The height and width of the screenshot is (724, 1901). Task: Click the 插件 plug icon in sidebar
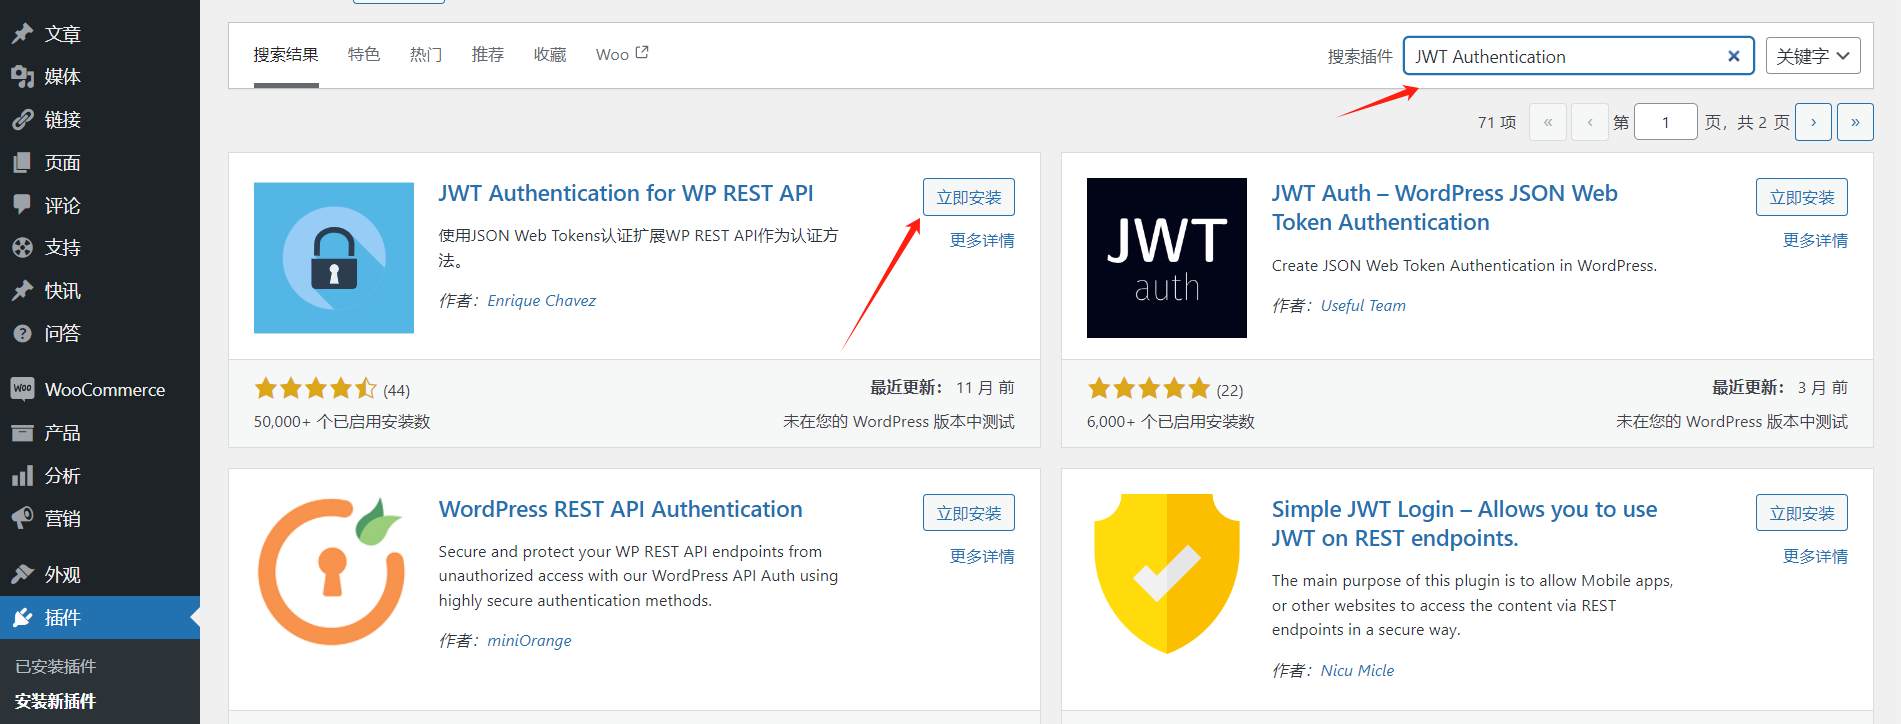(22, 618)
